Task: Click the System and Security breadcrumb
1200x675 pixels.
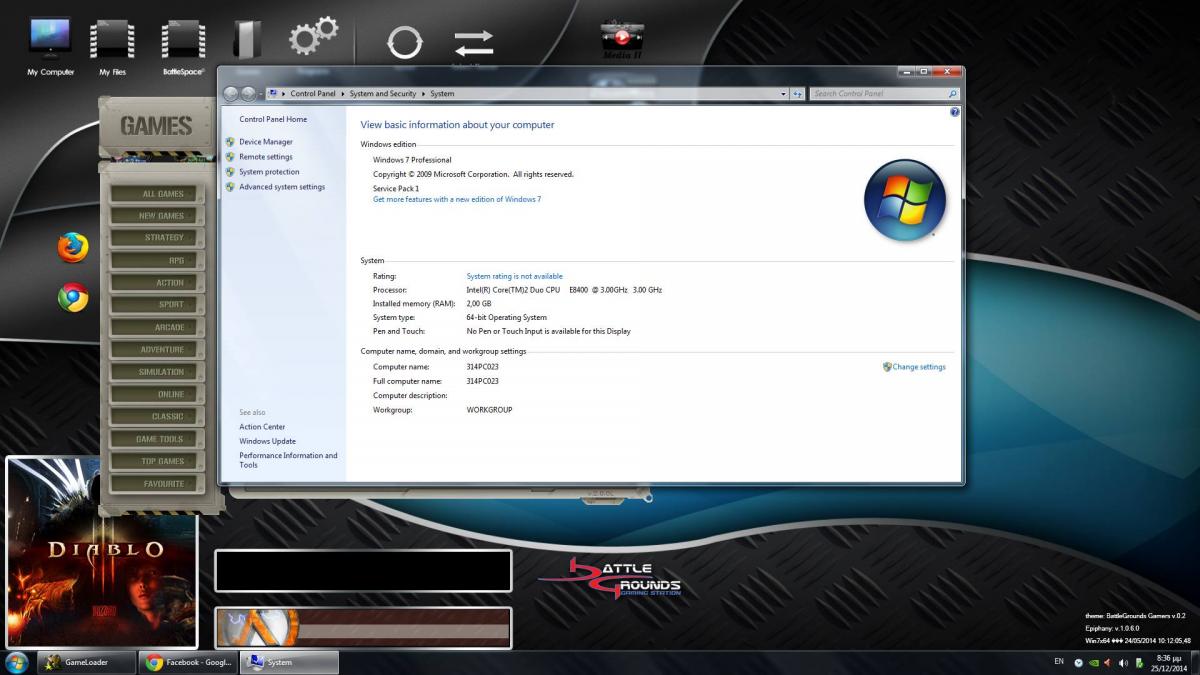Action: (383, 94)
